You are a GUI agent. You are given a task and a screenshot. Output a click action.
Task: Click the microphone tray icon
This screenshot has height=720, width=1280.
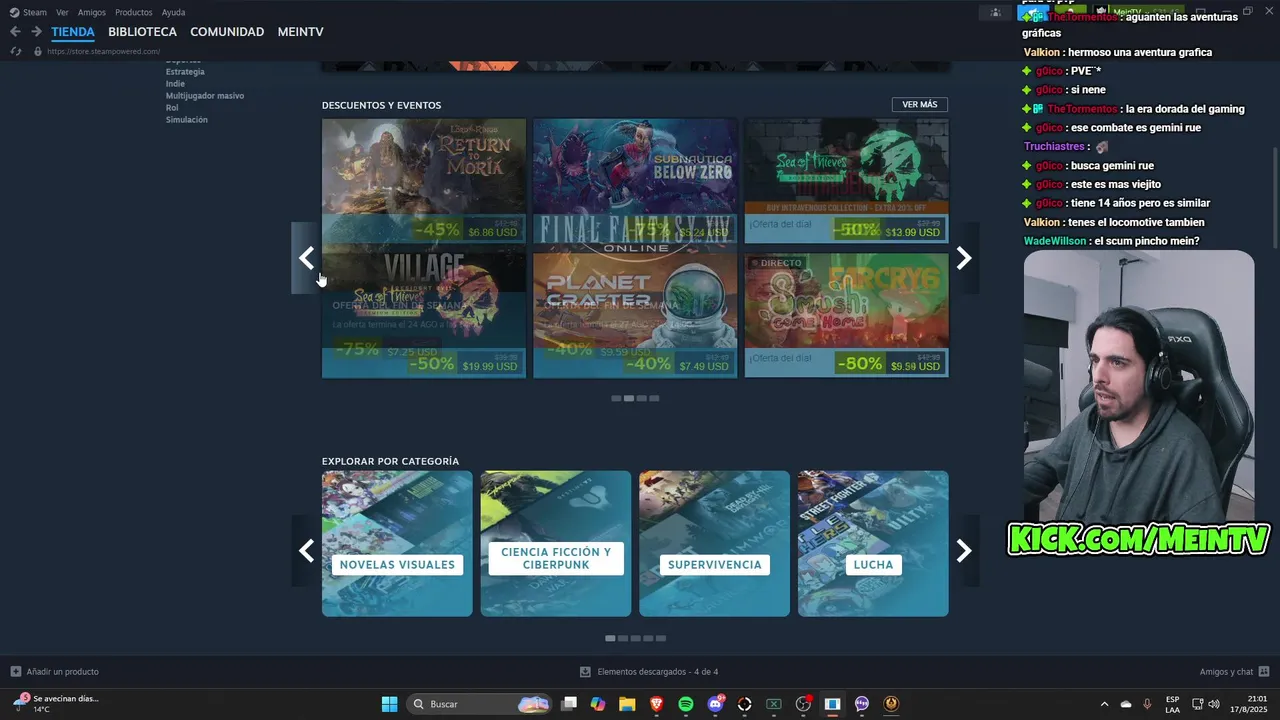point(1147,704)
